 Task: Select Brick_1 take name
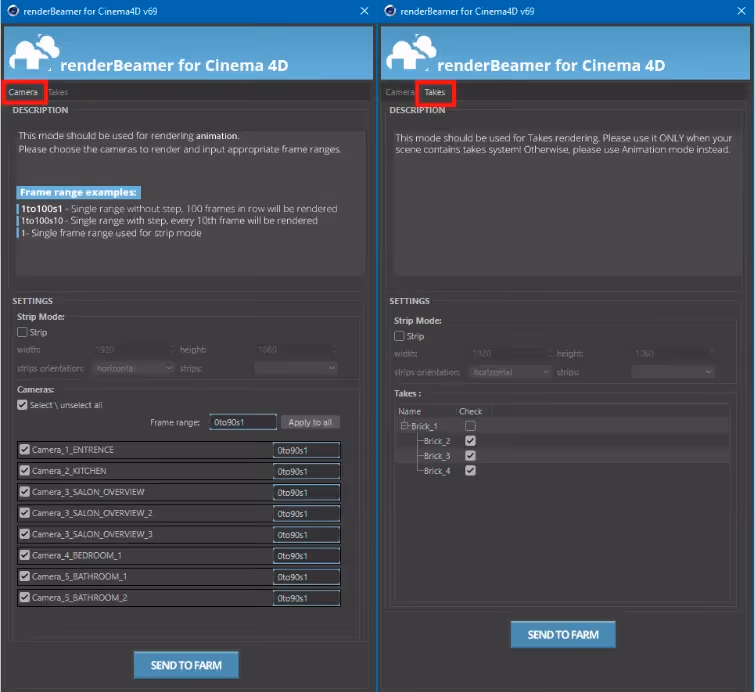(424, 426)
